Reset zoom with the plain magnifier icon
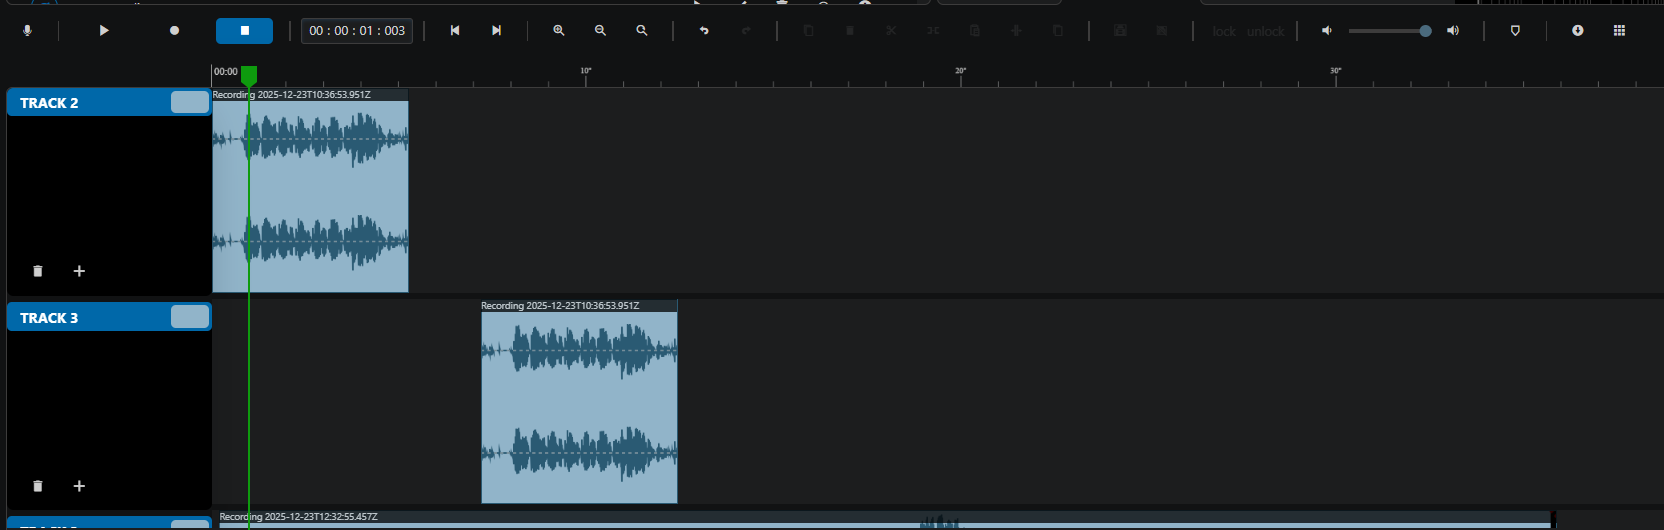Screen dimensions: 1664x530 (x=642, y=31)
